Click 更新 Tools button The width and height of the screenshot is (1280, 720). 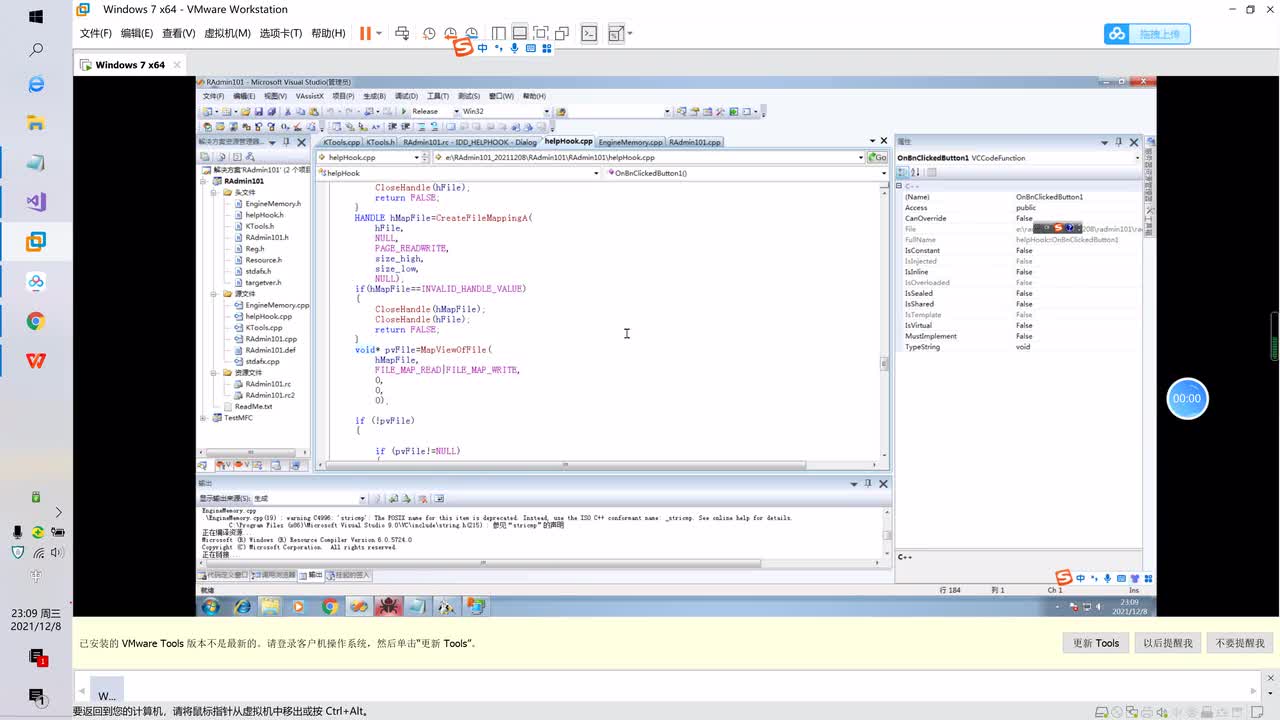coord(1096,643)
